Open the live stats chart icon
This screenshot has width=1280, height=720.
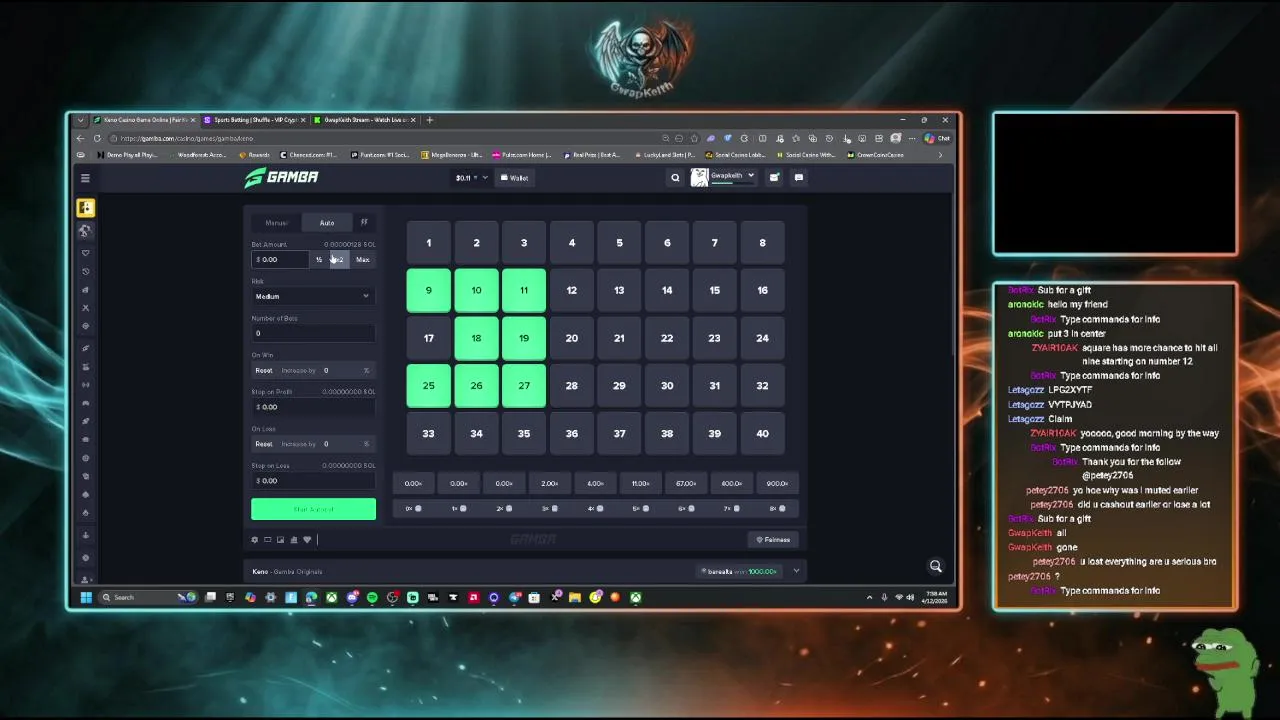click(293, 540)
